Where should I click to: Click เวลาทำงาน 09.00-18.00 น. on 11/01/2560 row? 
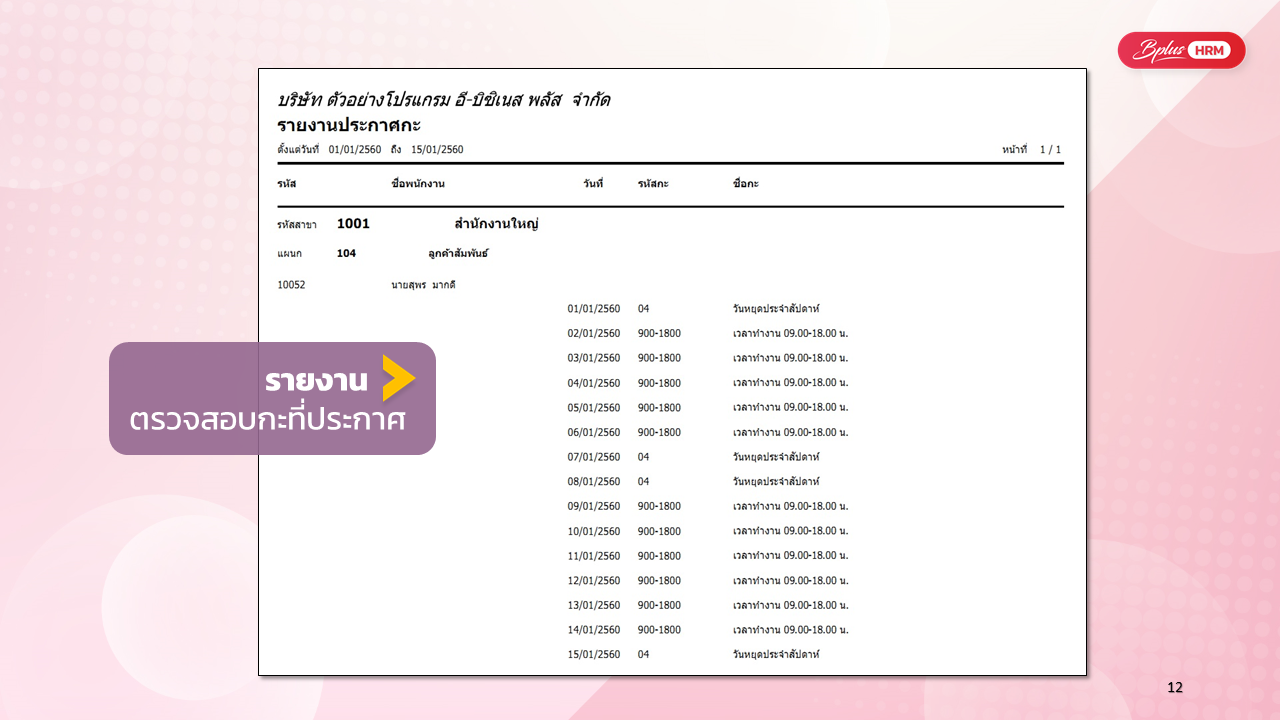(x=790, y=556)
